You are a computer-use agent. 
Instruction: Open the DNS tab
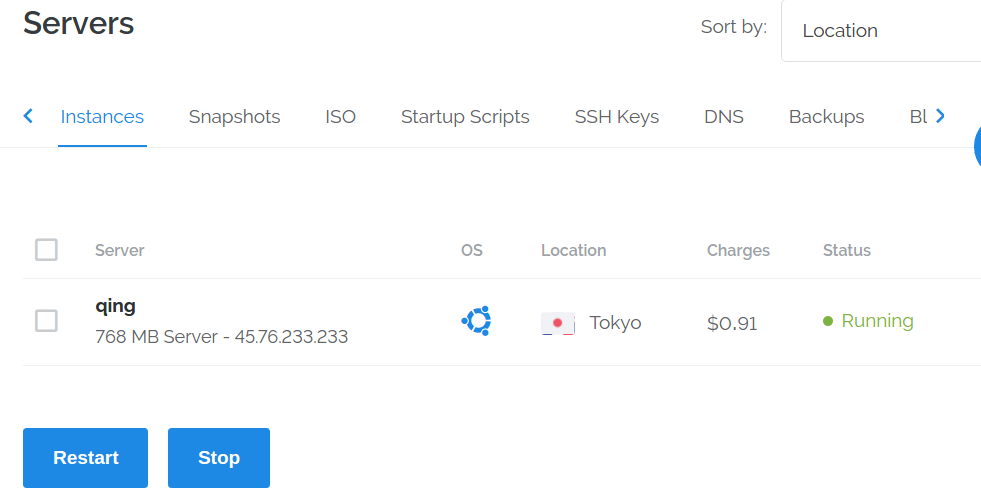[724, 117]
